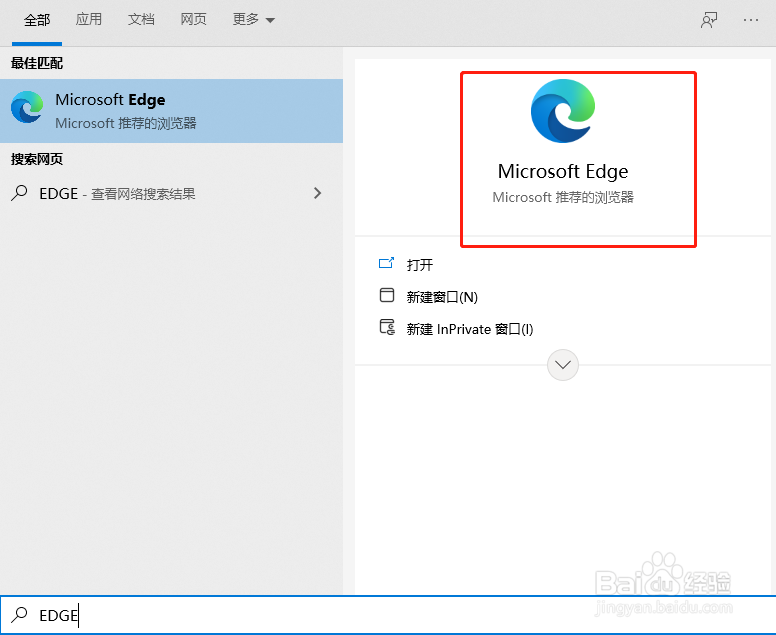Choose 新建窗口(N) action

pos(442,297)
